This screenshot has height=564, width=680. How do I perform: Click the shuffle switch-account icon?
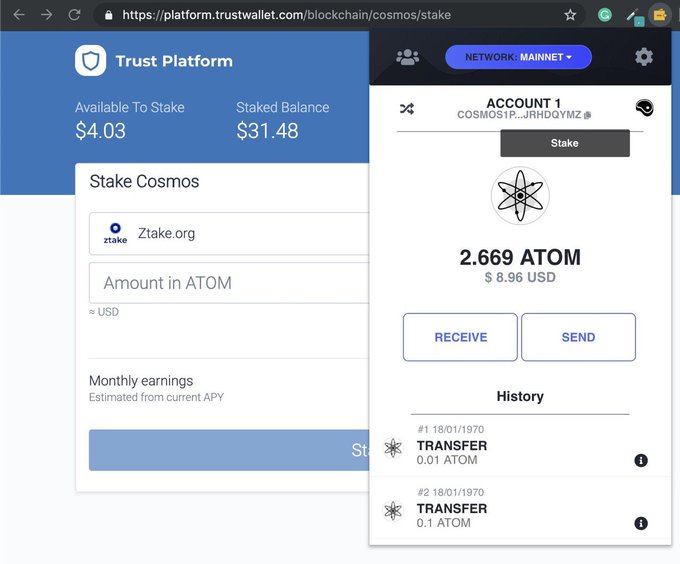click(x=407, y=108)
